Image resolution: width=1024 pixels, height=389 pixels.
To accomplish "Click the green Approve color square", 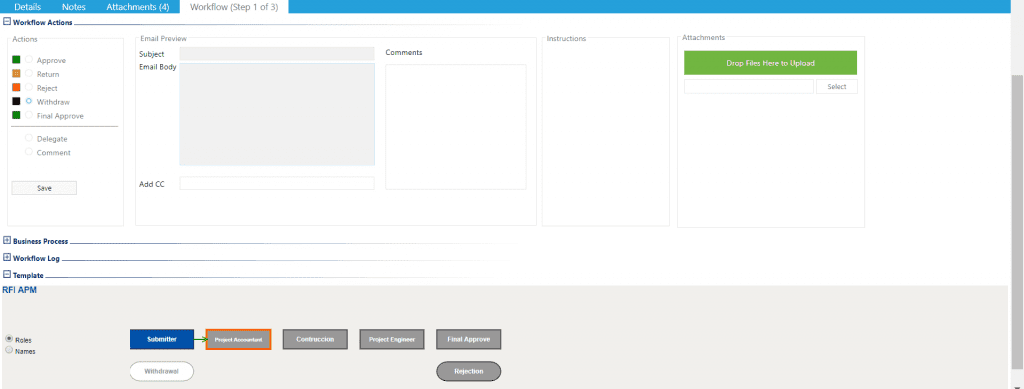I will point(16,59).
